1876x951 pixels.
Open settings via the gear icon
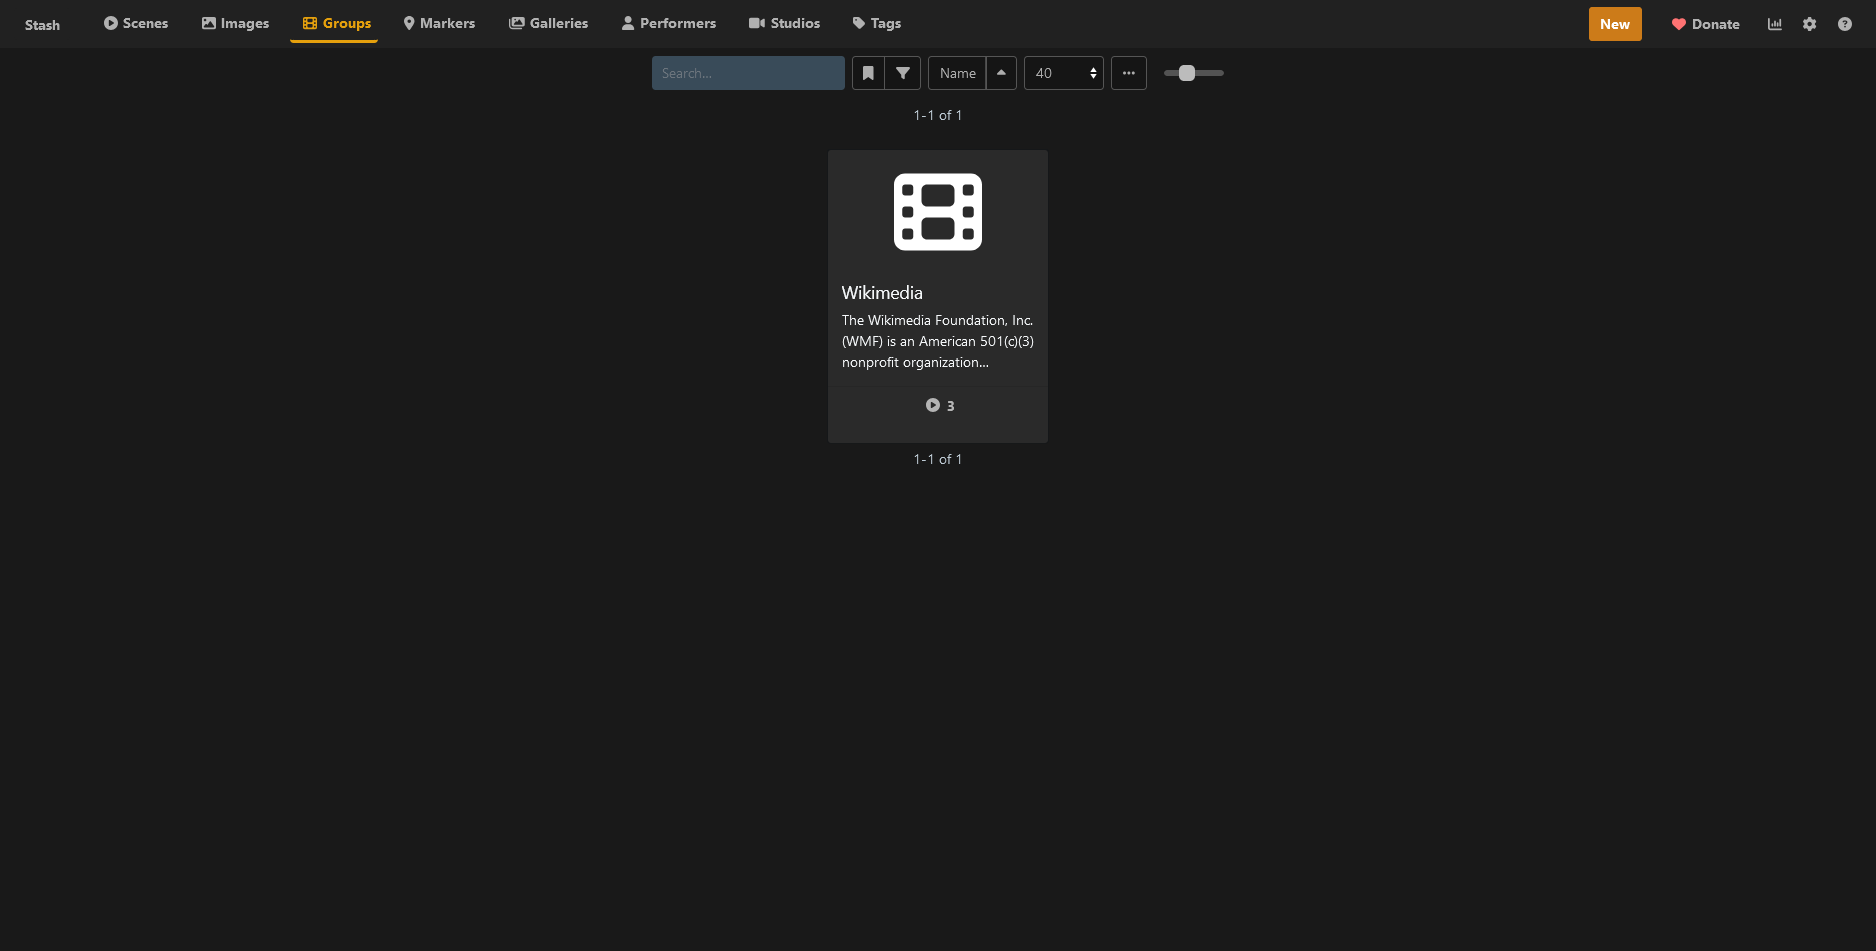[1810, 24]
